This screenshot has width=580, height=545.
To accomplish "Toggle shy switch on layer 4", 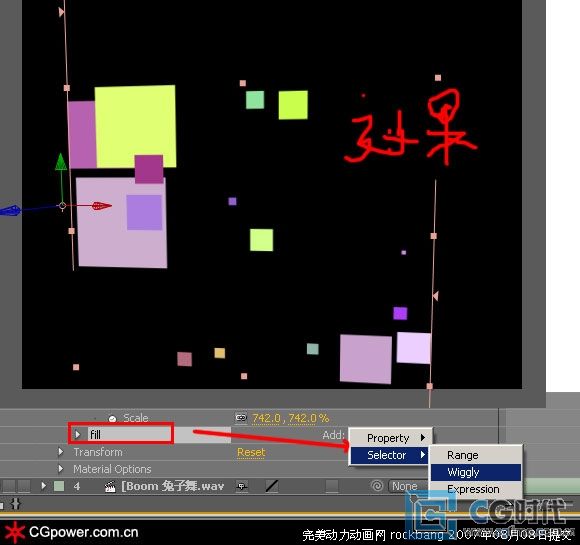I will (x=242, y=486).
